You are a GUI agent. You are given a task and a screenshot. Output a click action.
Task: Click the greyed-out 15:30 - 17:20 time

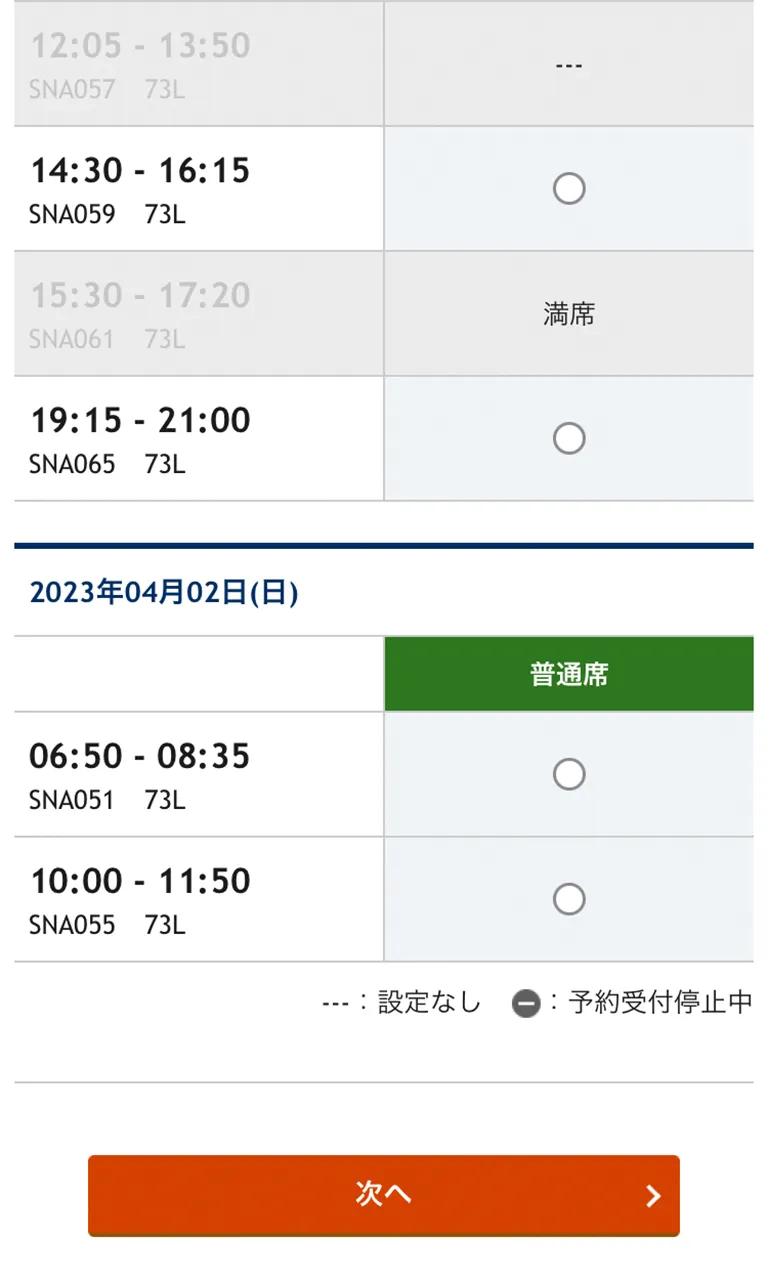[x=140, y=296]
